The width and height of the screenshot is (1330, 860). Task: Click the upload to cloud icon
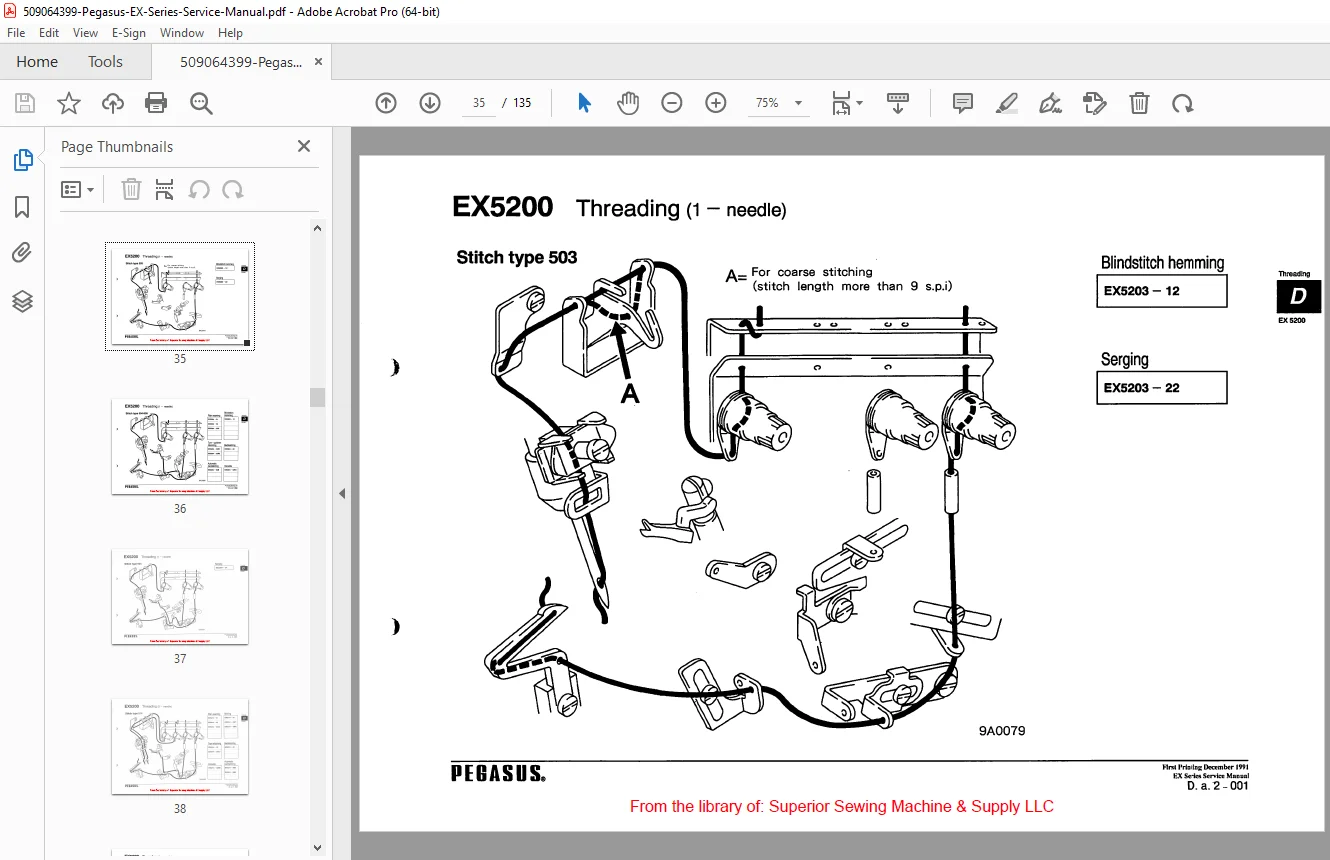click(113, 103)
